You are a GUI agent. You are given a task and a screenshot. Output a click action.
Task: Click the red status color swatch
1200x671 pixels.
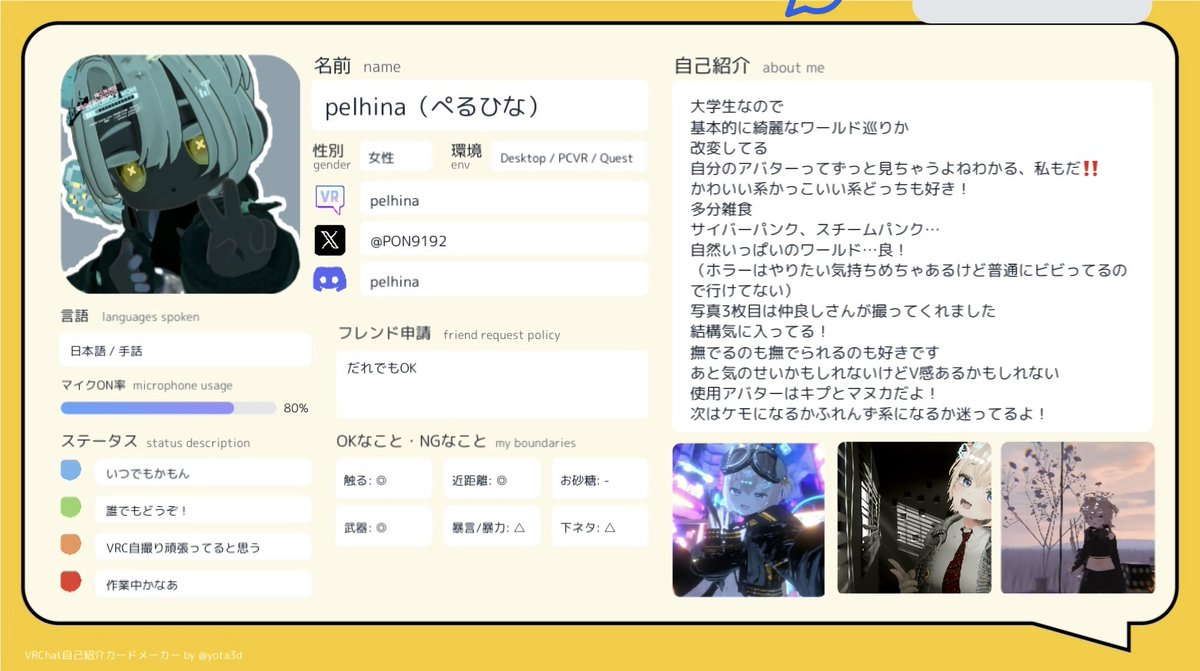[71, 581]
